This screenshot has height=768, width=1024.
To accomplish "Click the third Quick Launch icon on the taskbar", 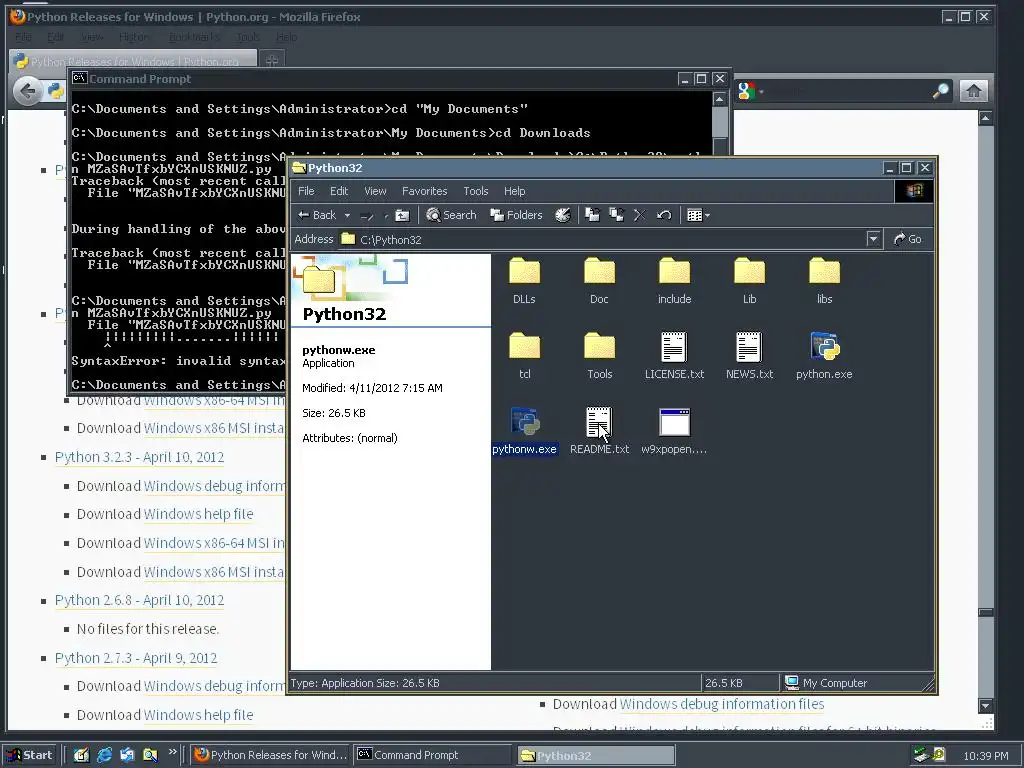I will [127, 755].
